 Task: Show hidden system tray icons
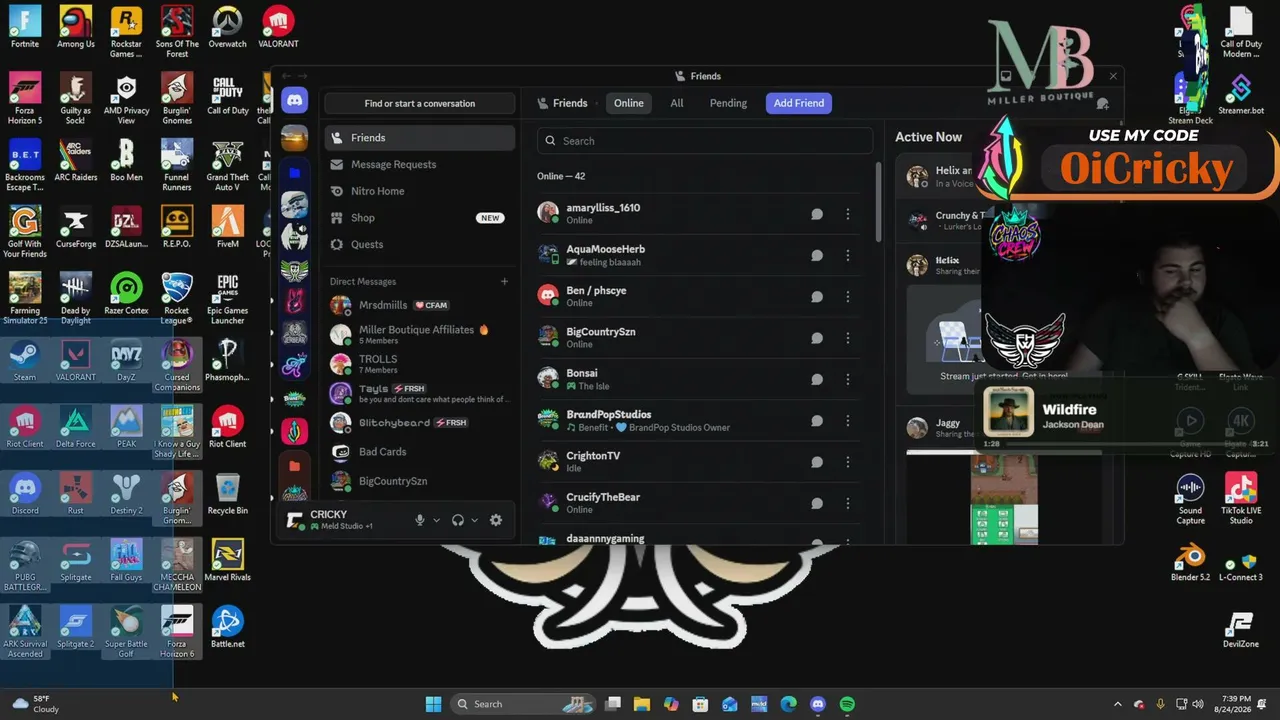[x=1119, y=704]
